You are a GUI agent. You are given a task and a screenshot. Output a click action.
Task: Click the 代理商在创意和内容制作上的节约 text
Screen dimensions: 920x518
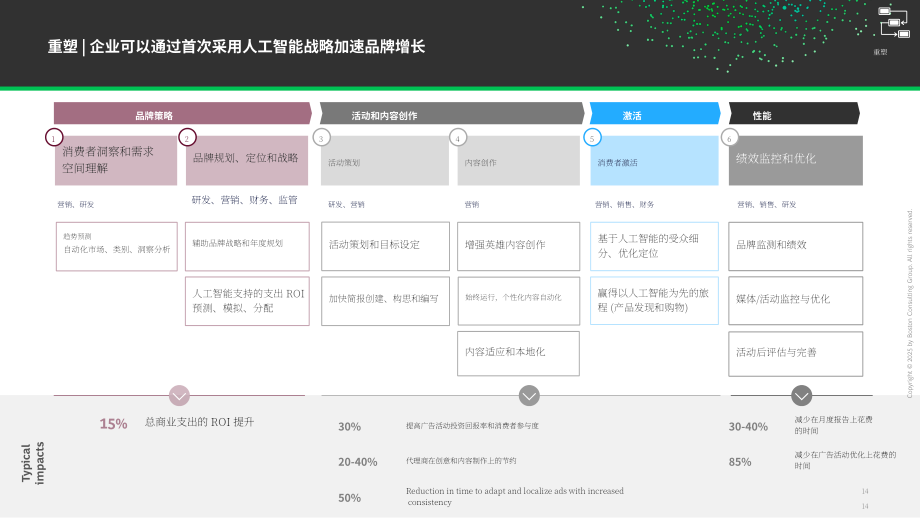point(461,461)
